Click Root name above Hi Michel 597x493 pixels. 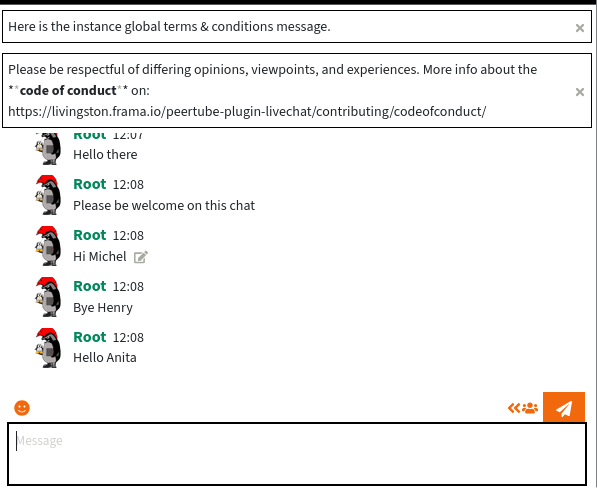pyautogui.click(x=90, y=235)
